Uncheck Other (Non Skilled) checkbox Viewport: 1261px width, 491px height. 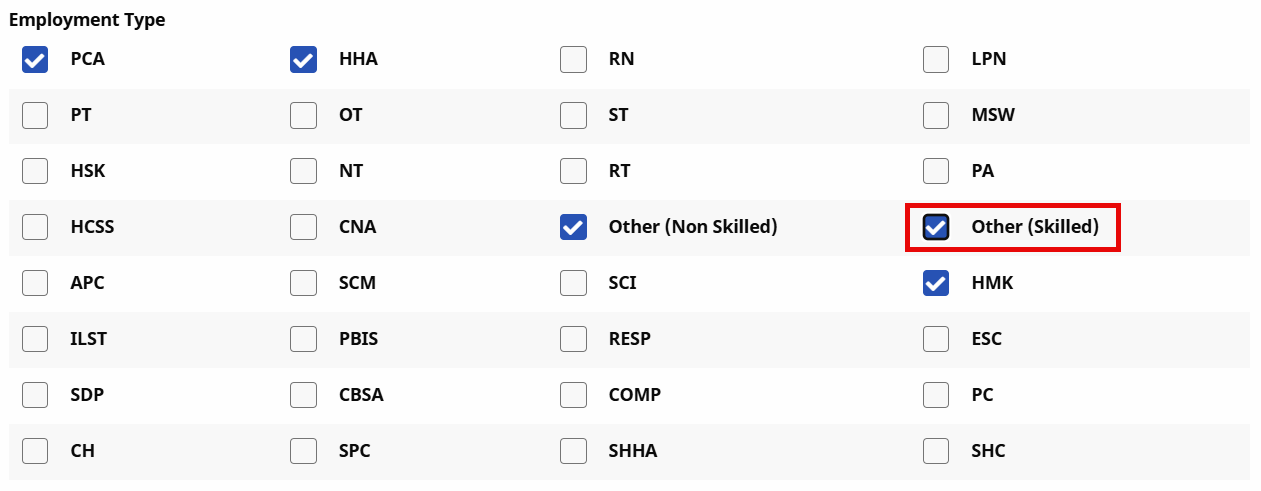573,228
